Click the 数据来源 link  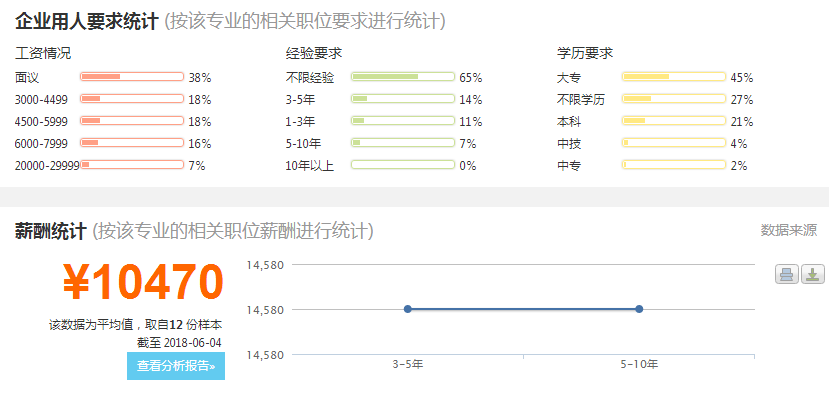tap(789, 231)
